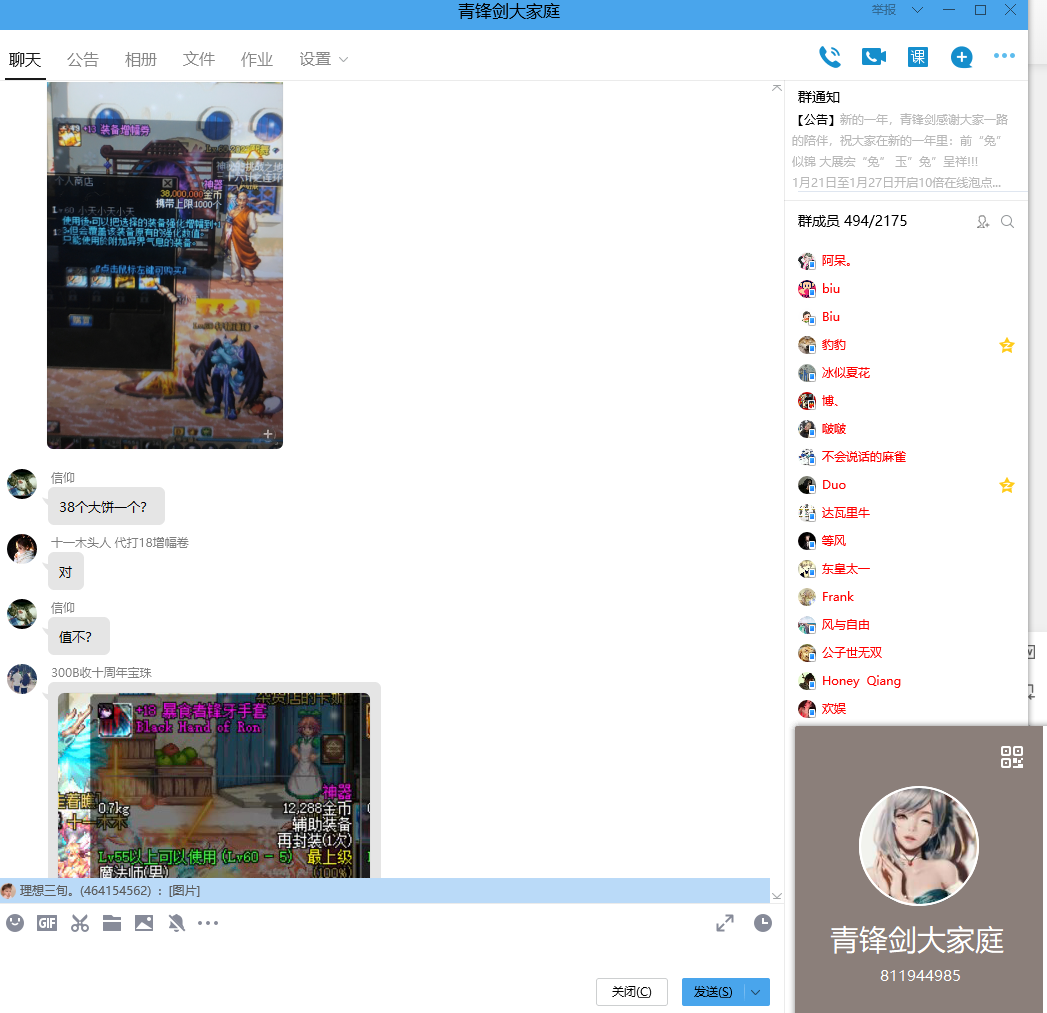Viewport: 1047px width, 1013px height.
Task: Open more input tools ellipsis
Action: [208, 923]
